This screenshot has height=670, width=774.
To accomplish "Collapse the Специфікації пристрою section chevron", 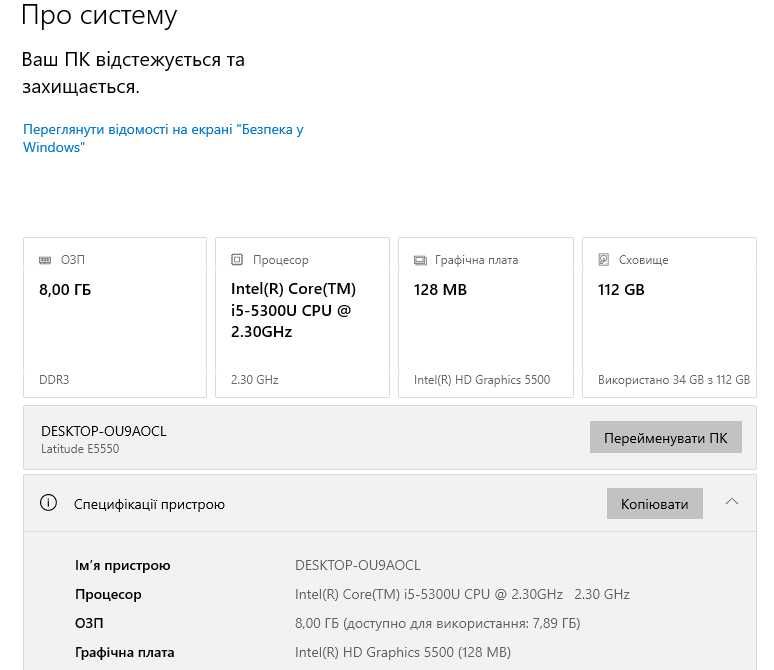I will pos(732,502).
